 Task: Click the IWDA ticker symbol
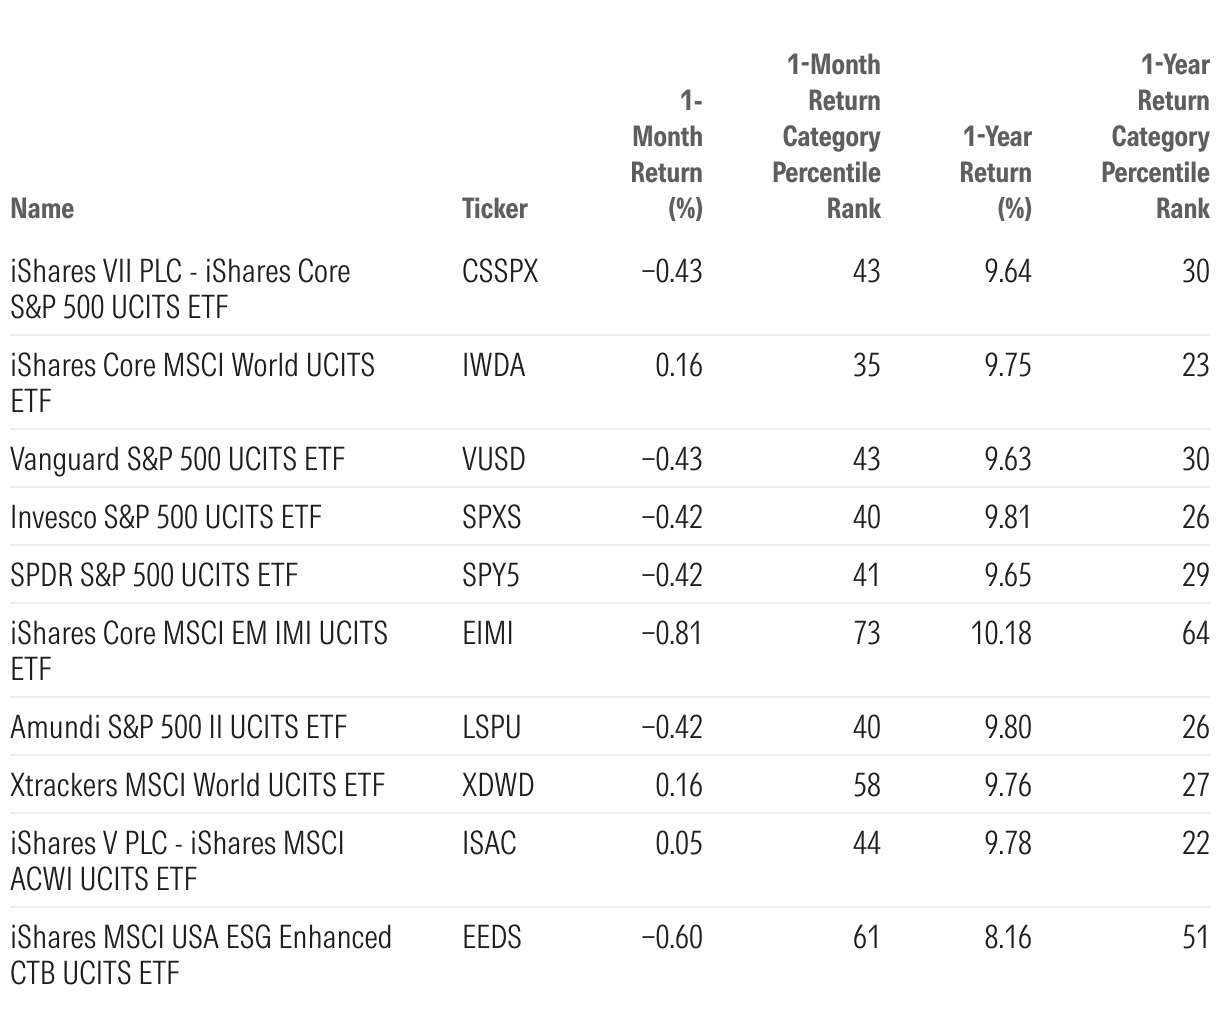click(493, 365)
